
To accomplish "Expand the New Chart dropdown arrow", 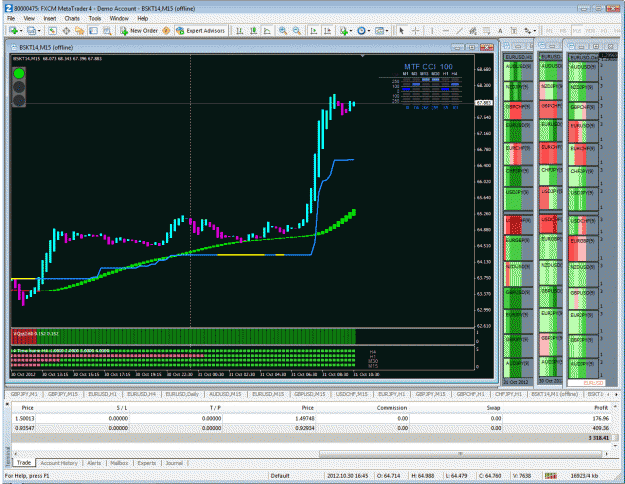I will 21,31.
